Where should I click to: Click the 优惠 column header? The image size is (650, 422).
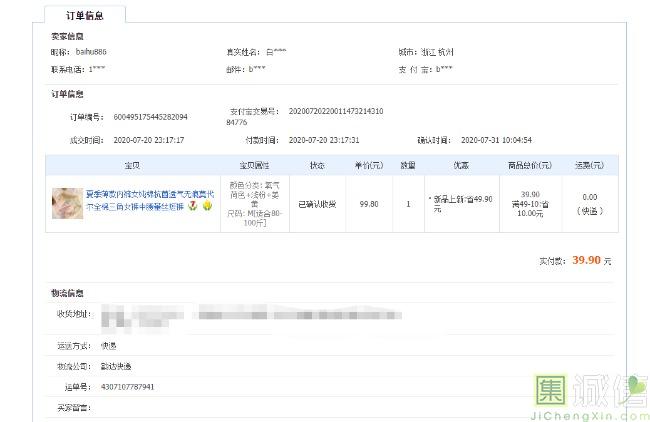[461, 165]
